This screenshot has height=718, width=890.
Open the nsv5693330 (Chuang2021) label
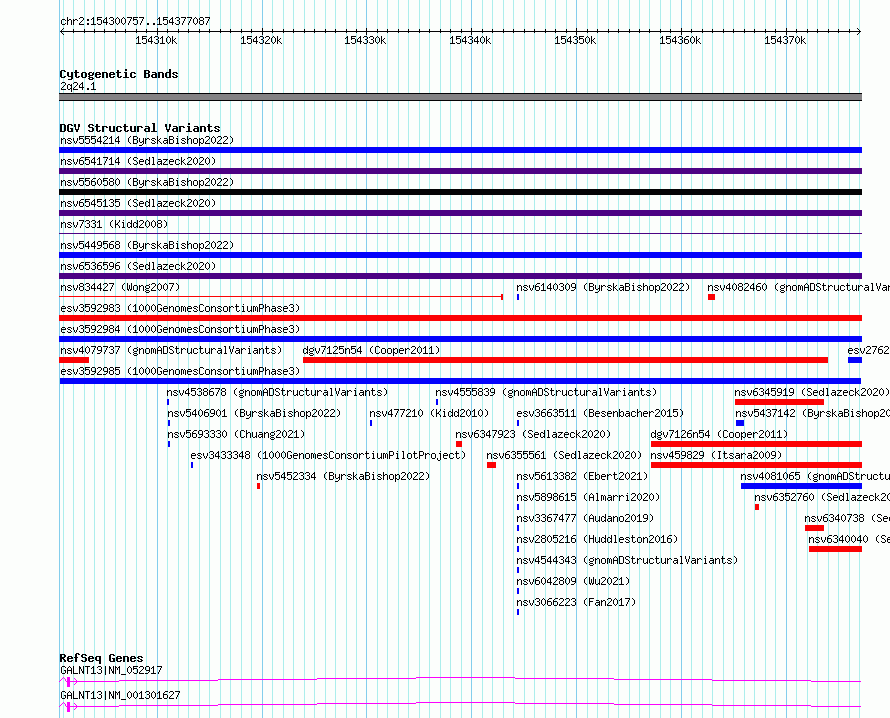pos(236,434)
